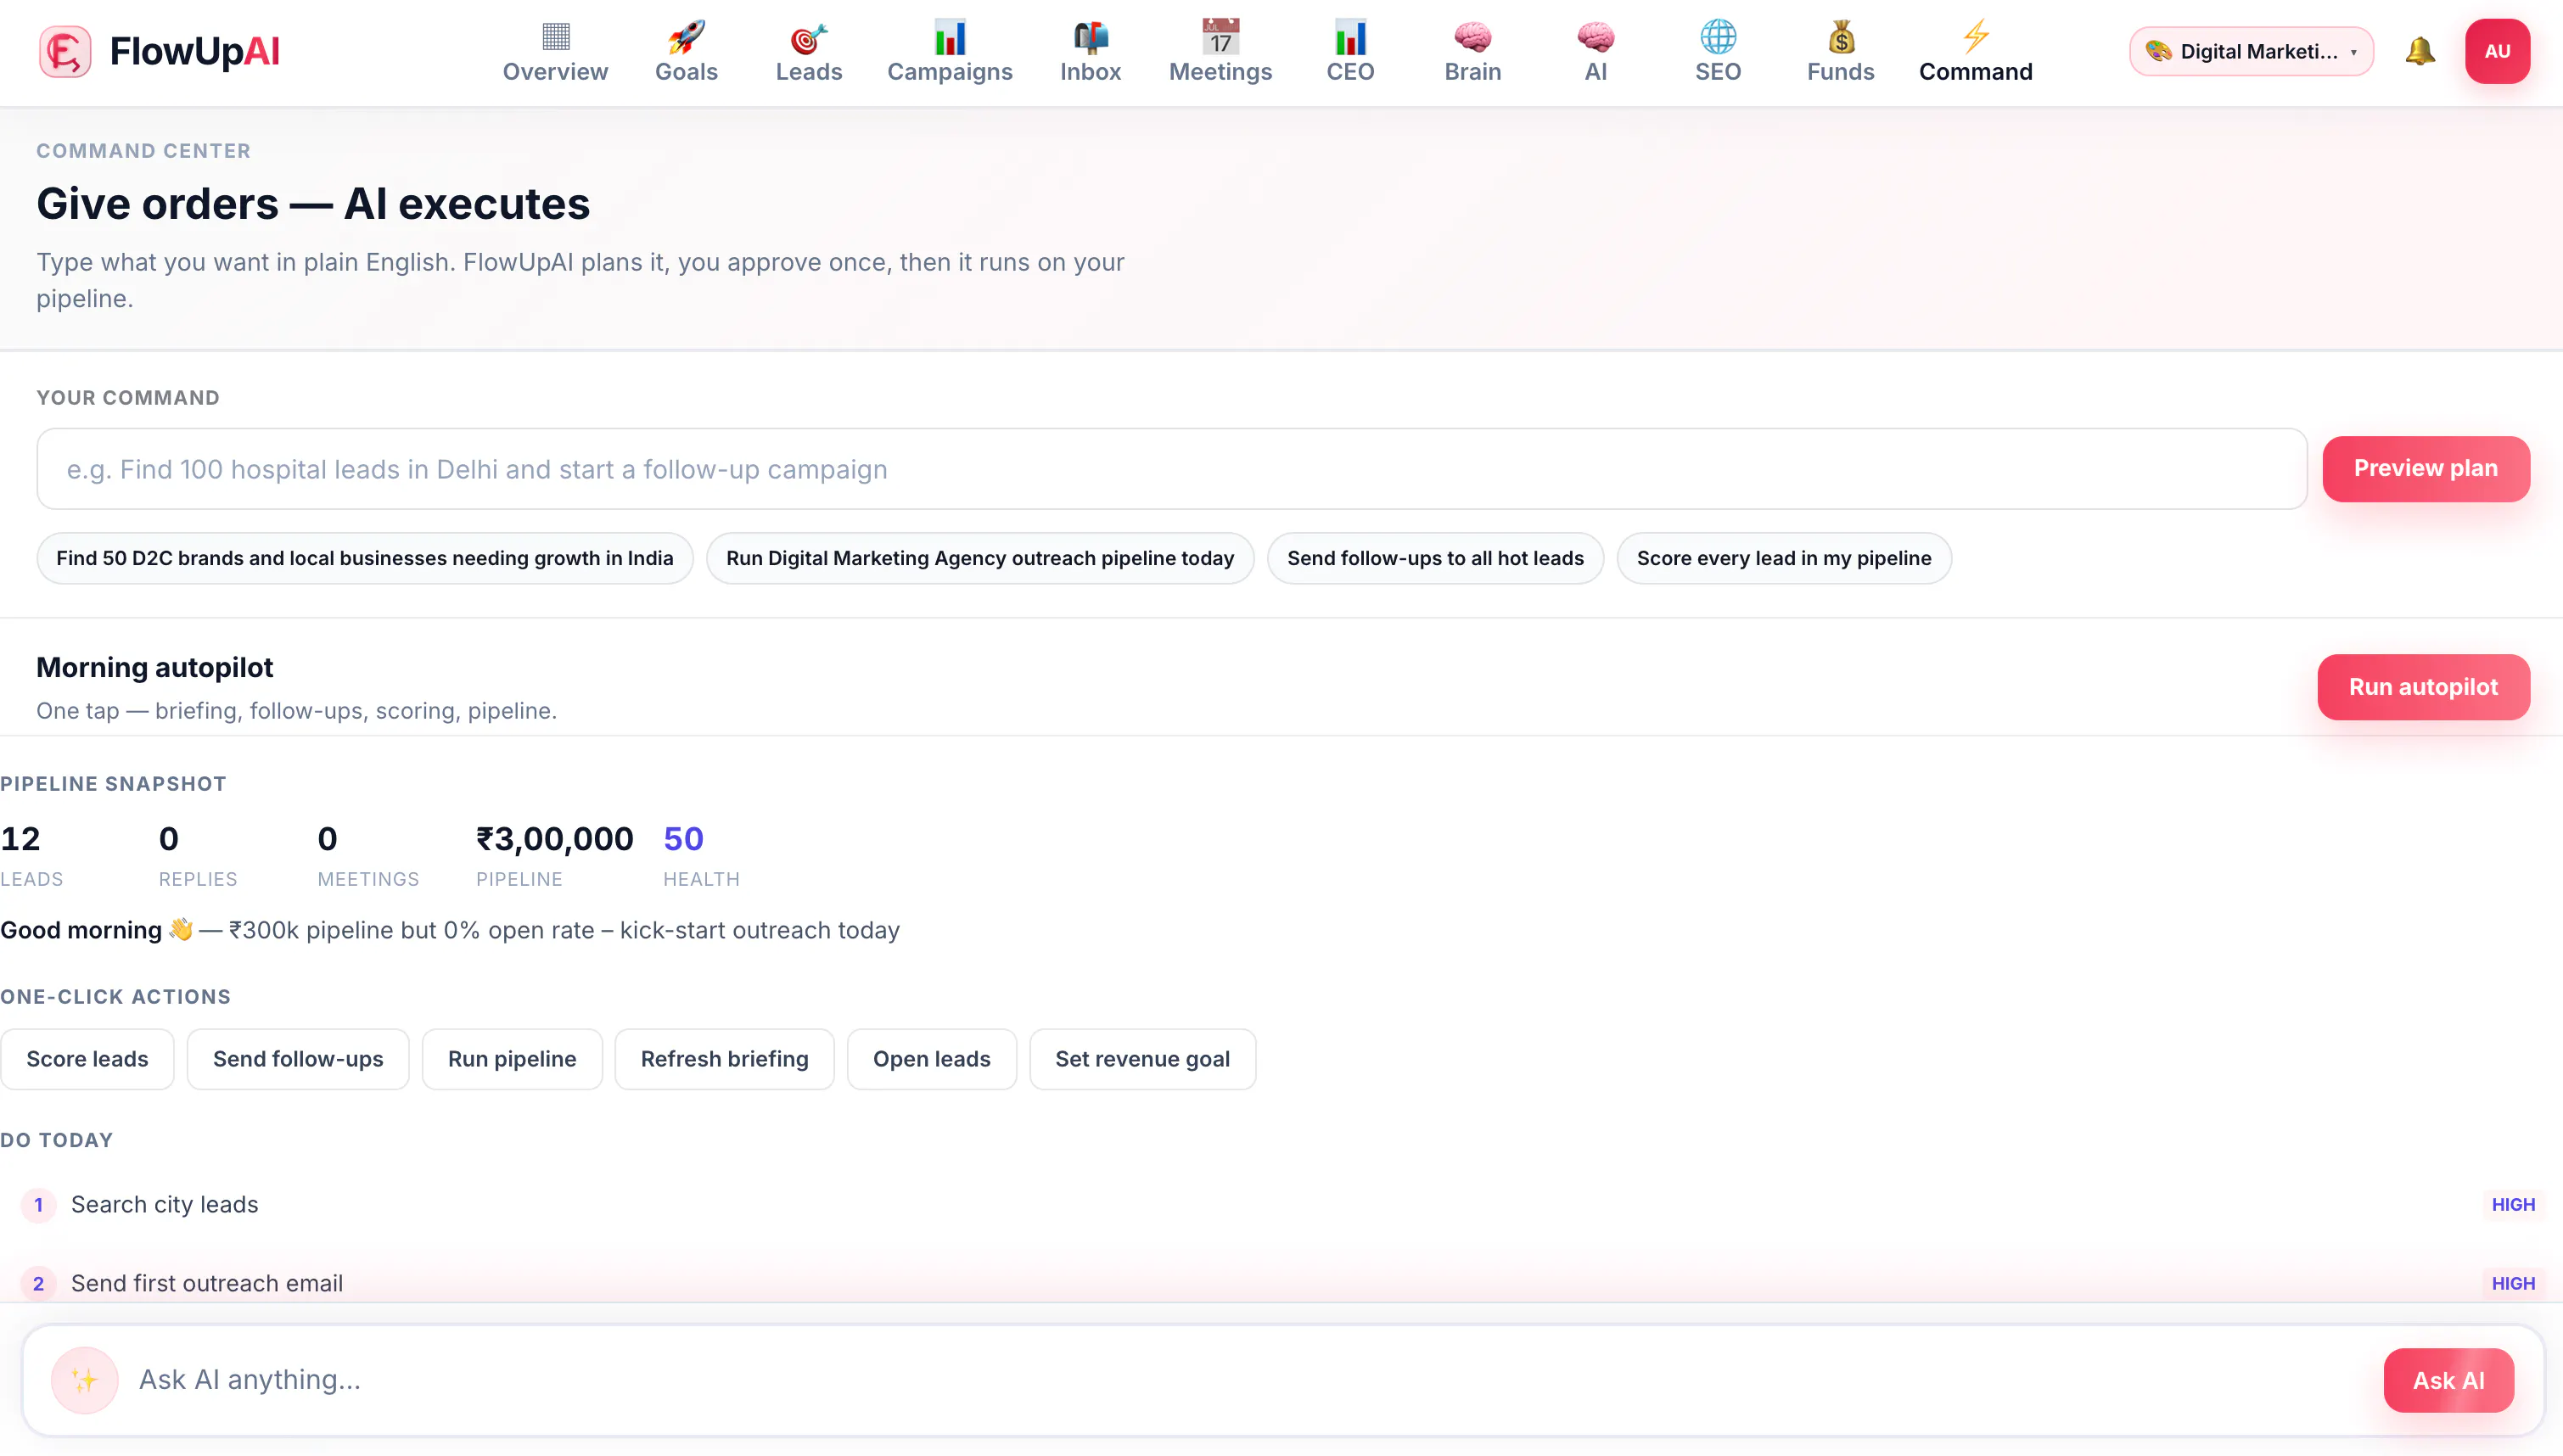Click the number 1 task badge
The width and height of the screenshot is (2563, 1456).
pyautogui.click(x=38, y=1205)
